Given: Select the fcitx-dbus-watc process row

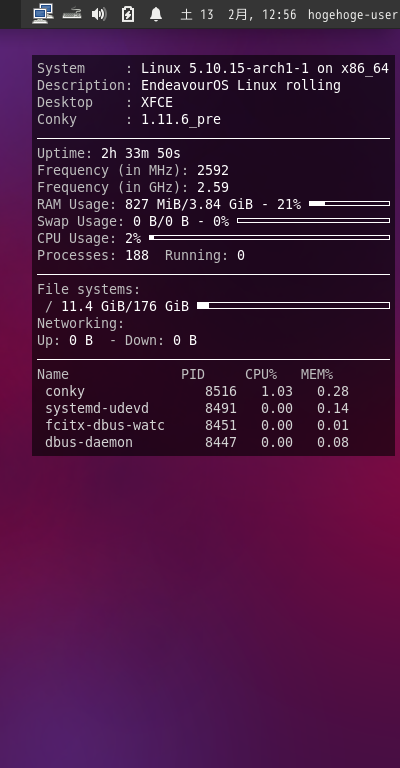Looking at the screenshot, I should 197,425.
